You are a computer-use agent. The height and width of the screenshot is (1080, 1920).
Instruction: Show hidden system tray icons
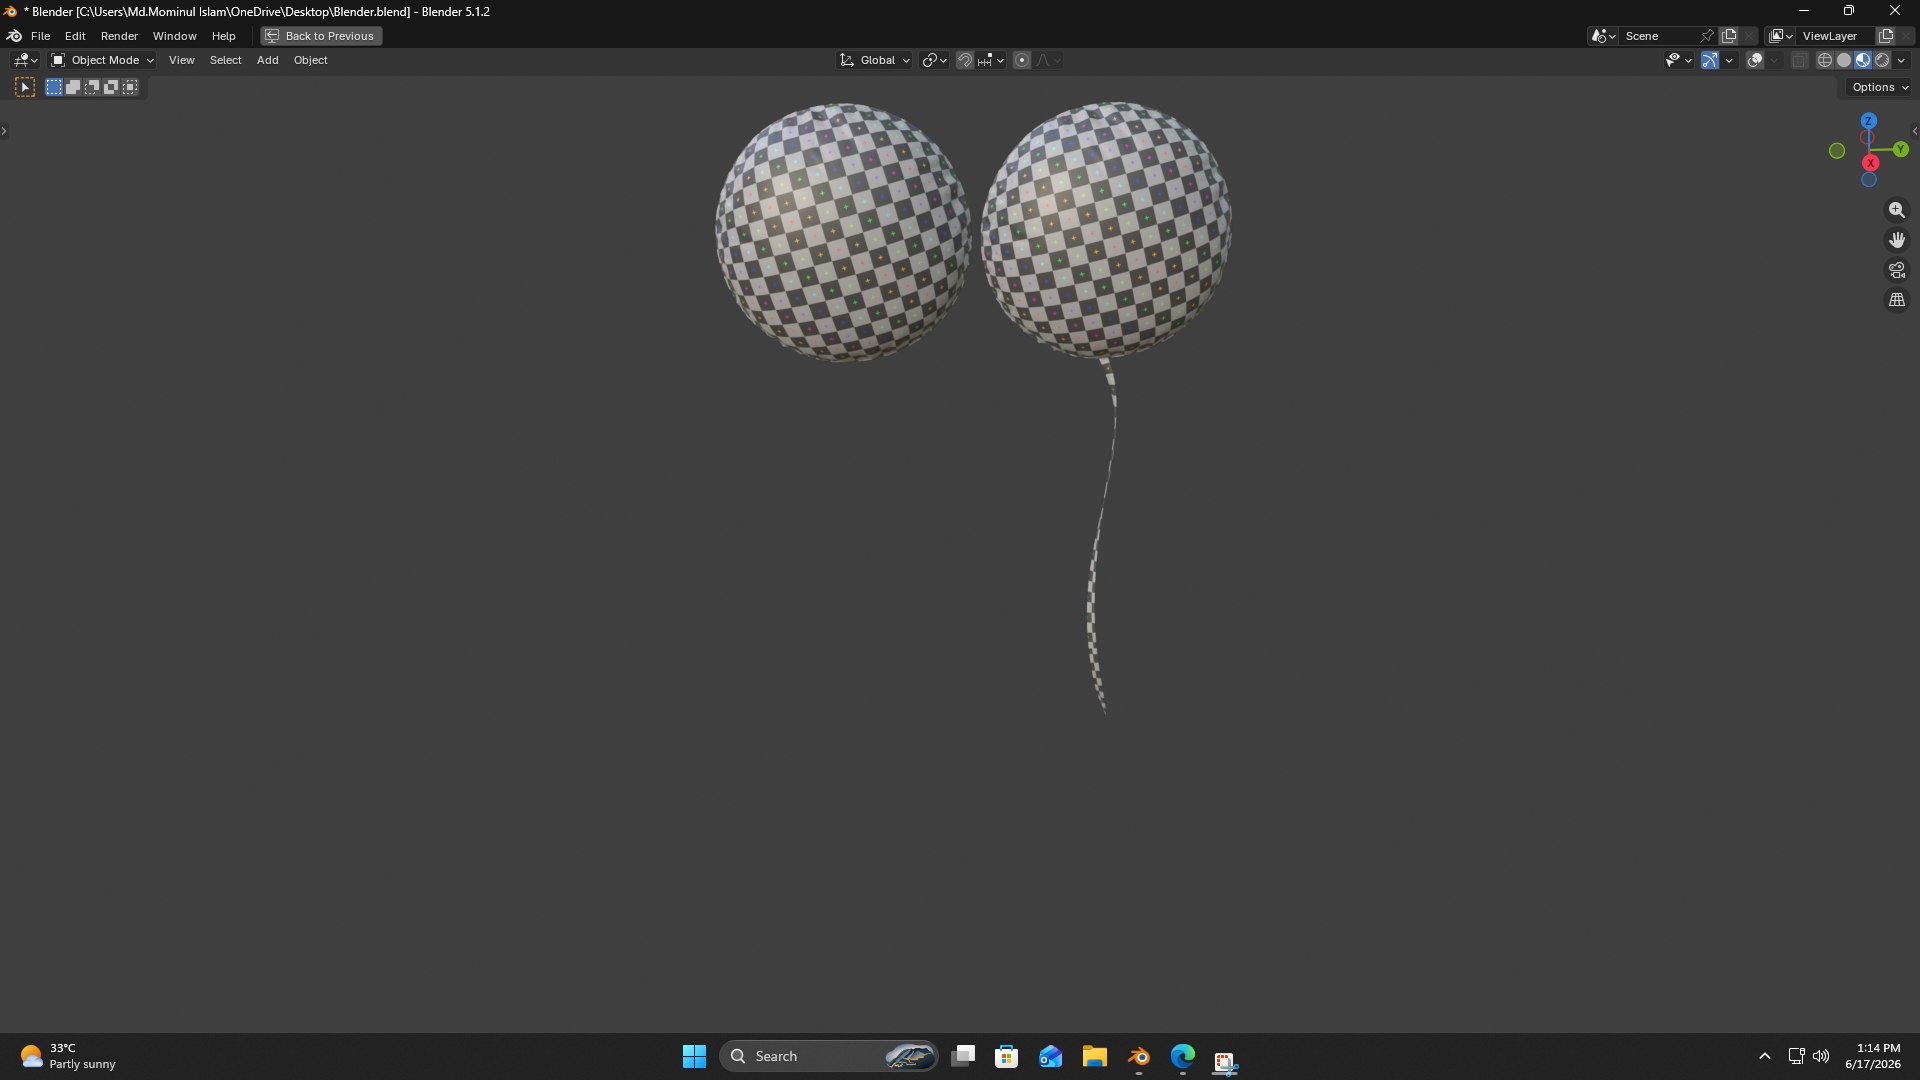coord(1765,1056)
